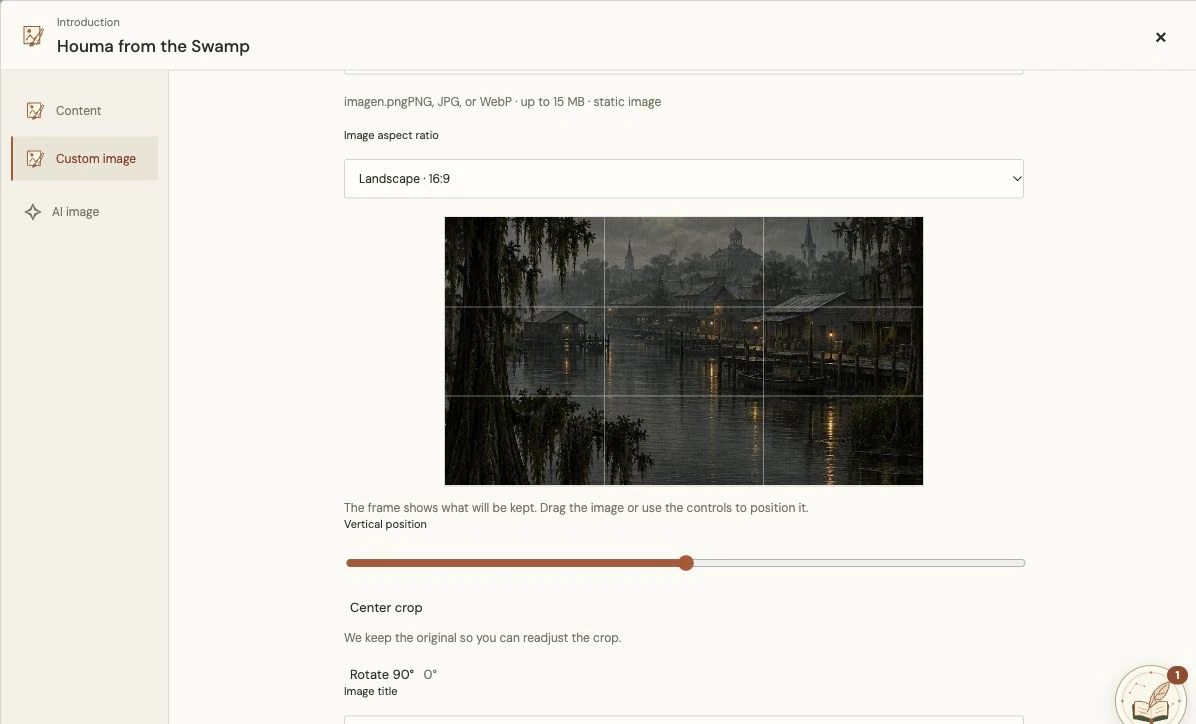Click the crop preview image
Screen dimensions: 1196x724
pos(683,351)
